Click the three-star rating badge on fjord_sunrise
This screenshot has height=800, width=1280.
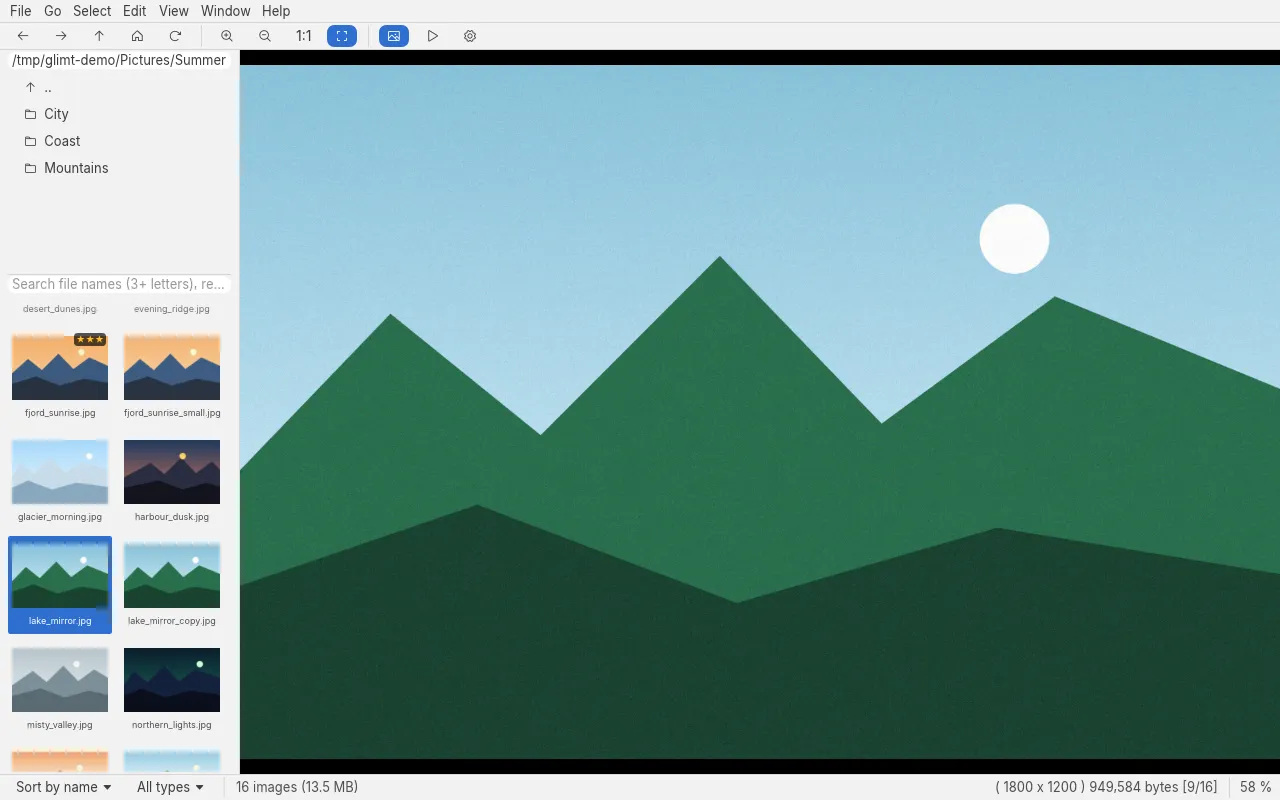[x=90, y=340]
